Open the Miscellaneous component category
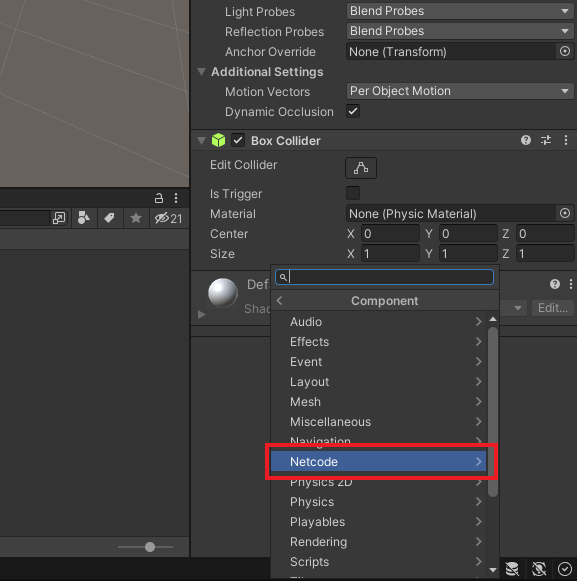Screen dimensions: 577x581 coord(378,422)
